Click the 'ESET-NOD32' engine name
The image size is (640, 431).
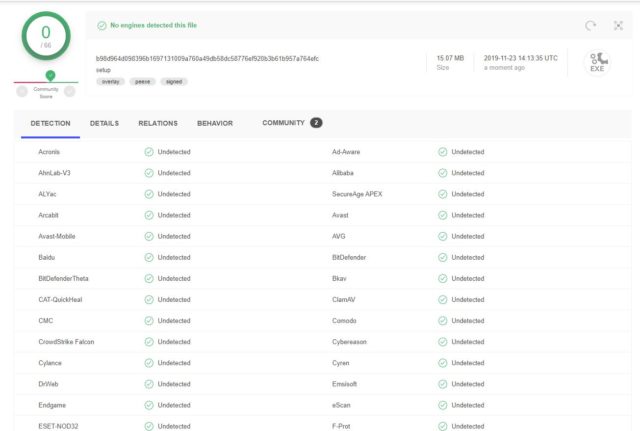pos(58,427)
